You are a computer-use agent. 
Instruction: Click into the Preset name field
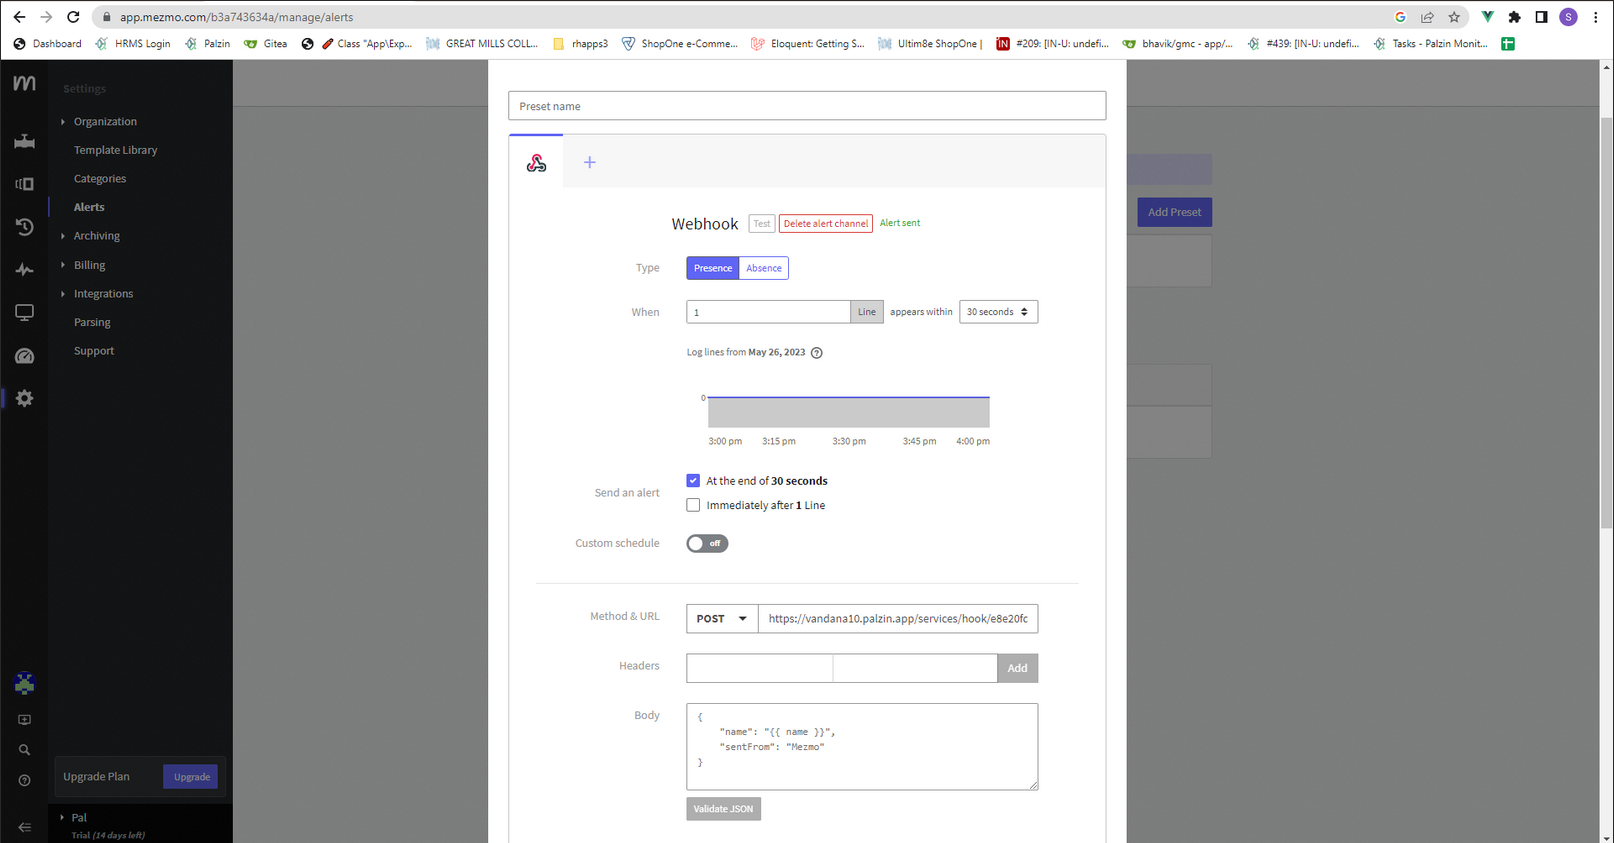click(x=807, y=106)
